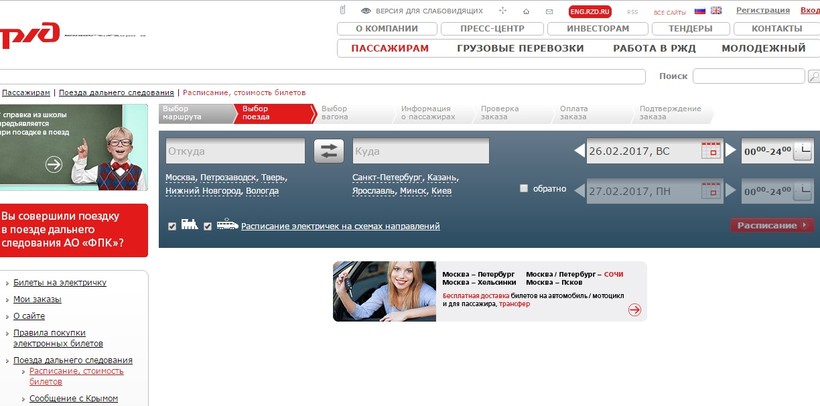The image size is (820, 406).
Task: Expand Поезда дальнего следования sidebar section
Action: tap(72, 360)
